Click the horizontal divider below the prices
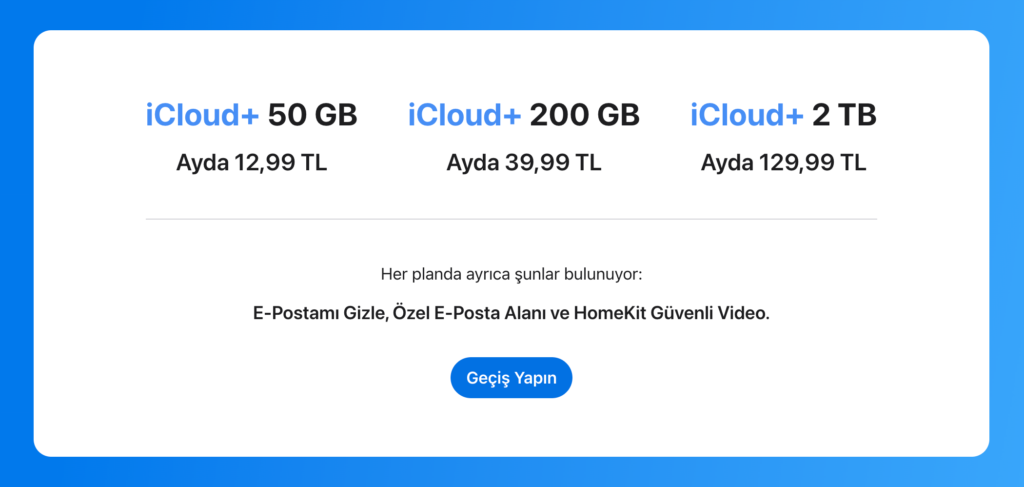 511,218
